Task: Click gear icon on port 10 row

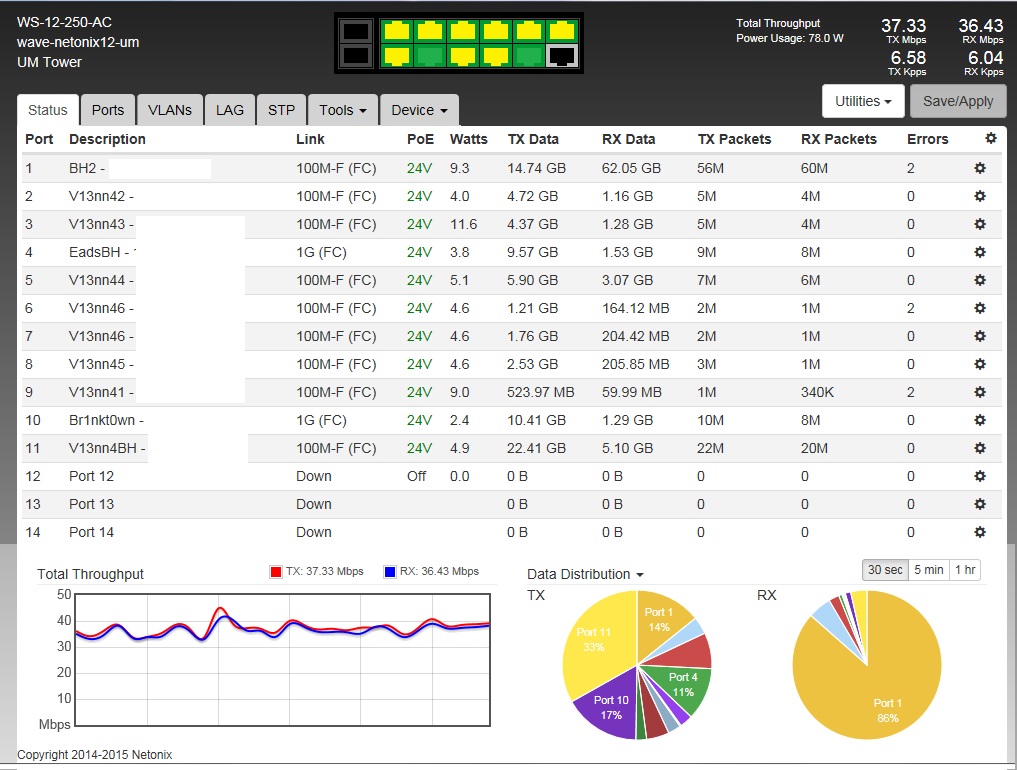Action: coord(980,420)
